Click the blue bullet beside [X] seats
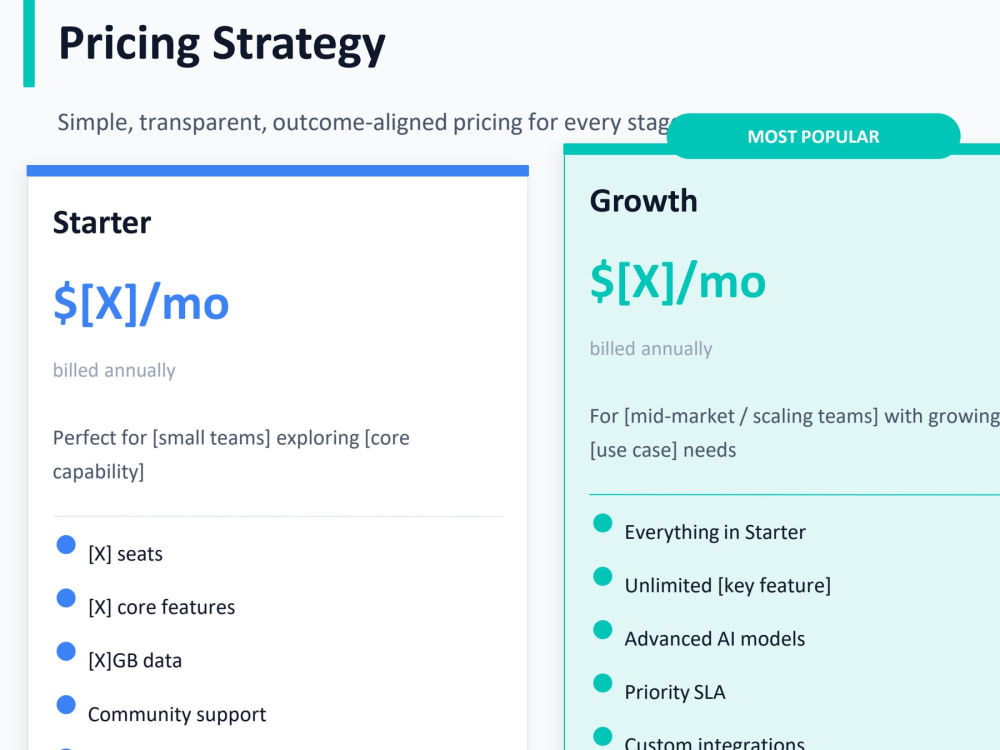This screenshot has width=1000, height=750. click(x=66, y=545)
